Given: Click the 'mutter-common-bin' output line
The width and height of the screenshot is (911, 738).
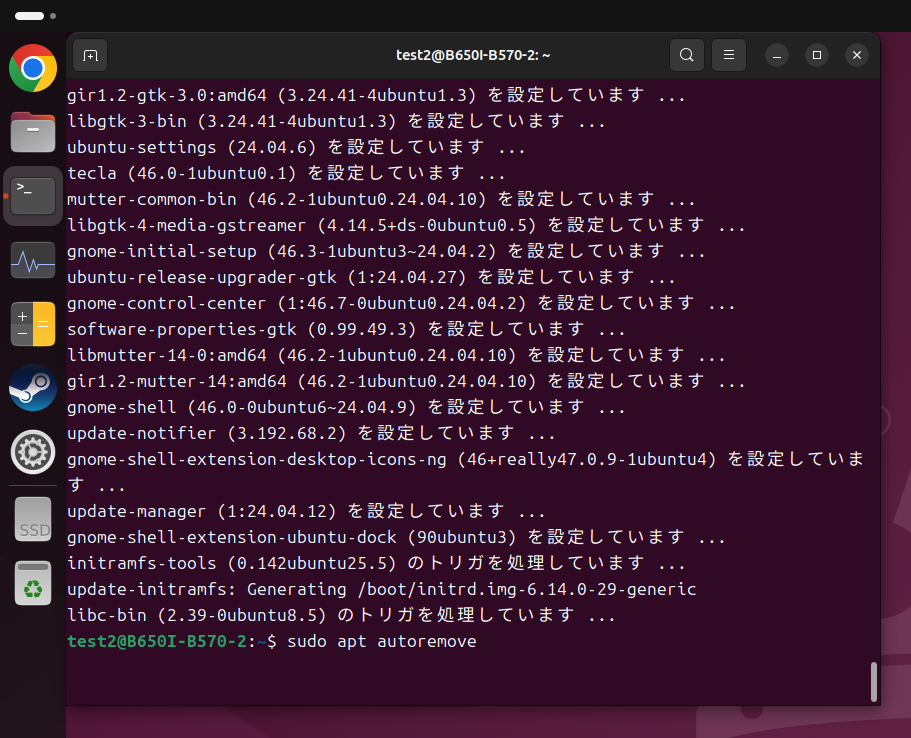Looking at the screenshot, I should (381, 199).
